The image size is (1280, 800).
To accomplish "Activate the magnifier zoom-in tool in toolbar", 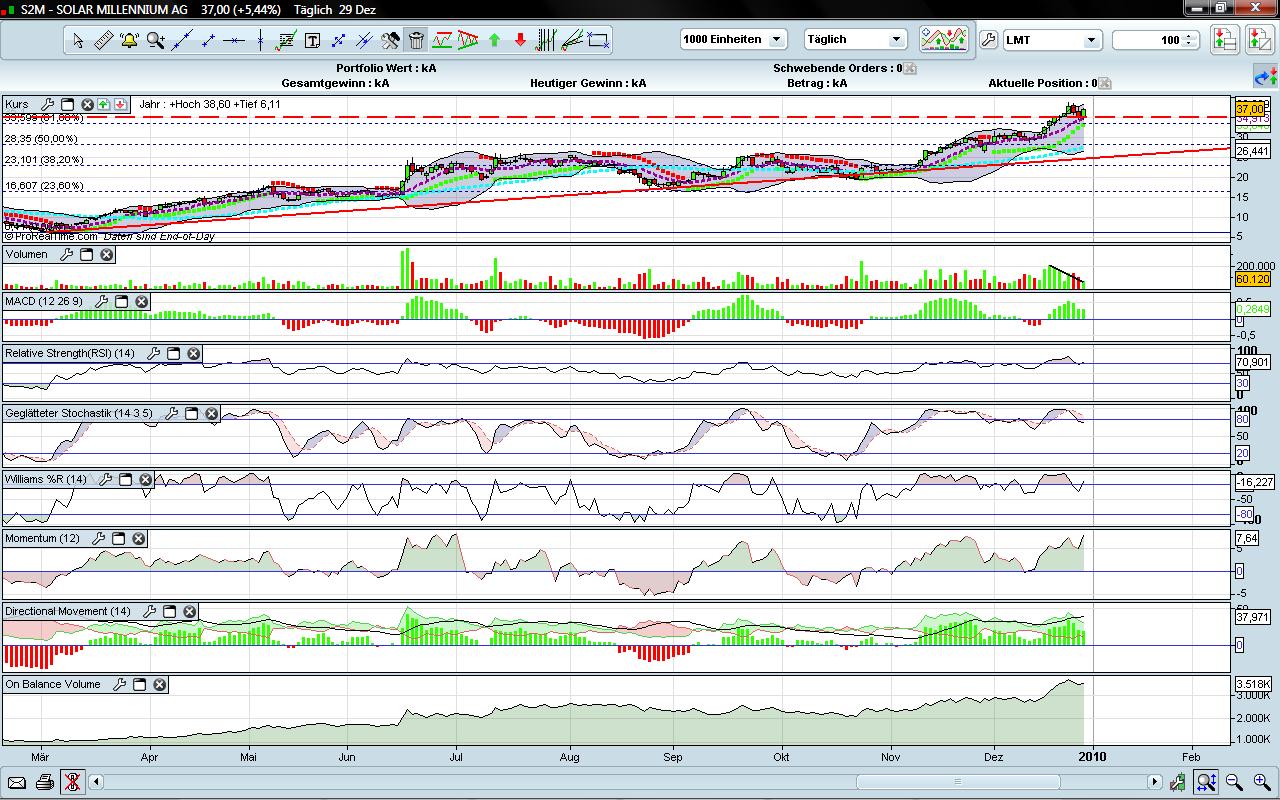I will (x=156, y=40).
